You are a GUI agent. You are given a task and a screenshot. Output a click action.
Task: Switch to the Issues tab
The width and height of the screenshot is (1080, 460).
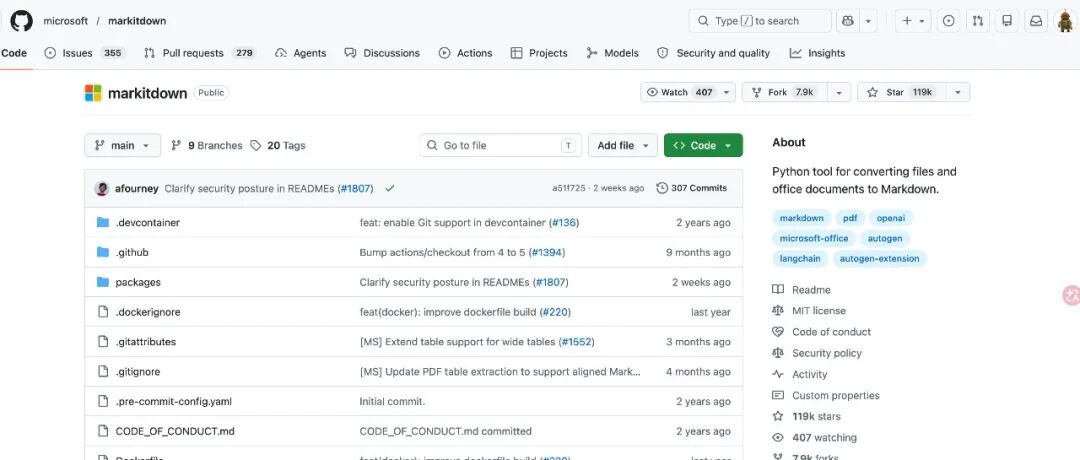coord(85,53)
